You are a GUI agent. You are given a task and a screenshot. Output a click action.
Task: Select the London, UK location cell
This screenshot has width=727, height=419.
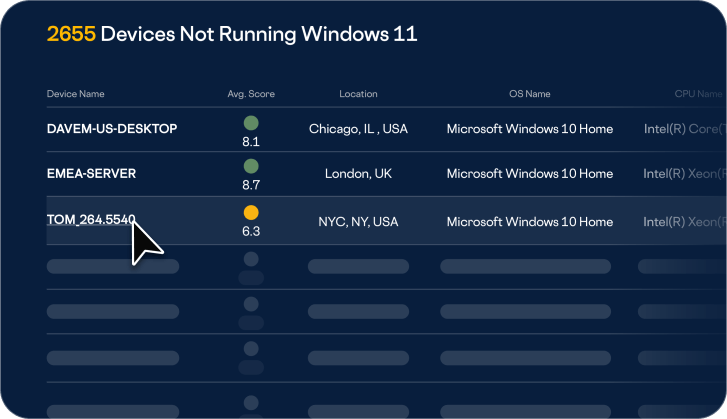coord(358,173)
